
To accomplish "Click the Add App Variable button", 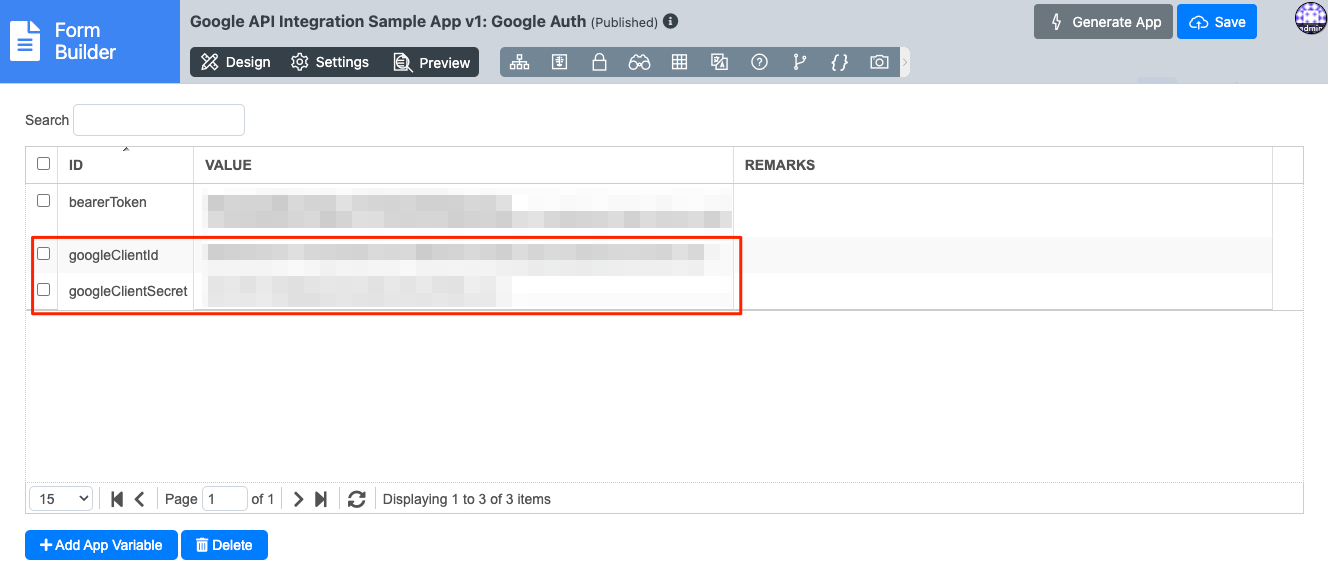I will (x=101, y=545).
